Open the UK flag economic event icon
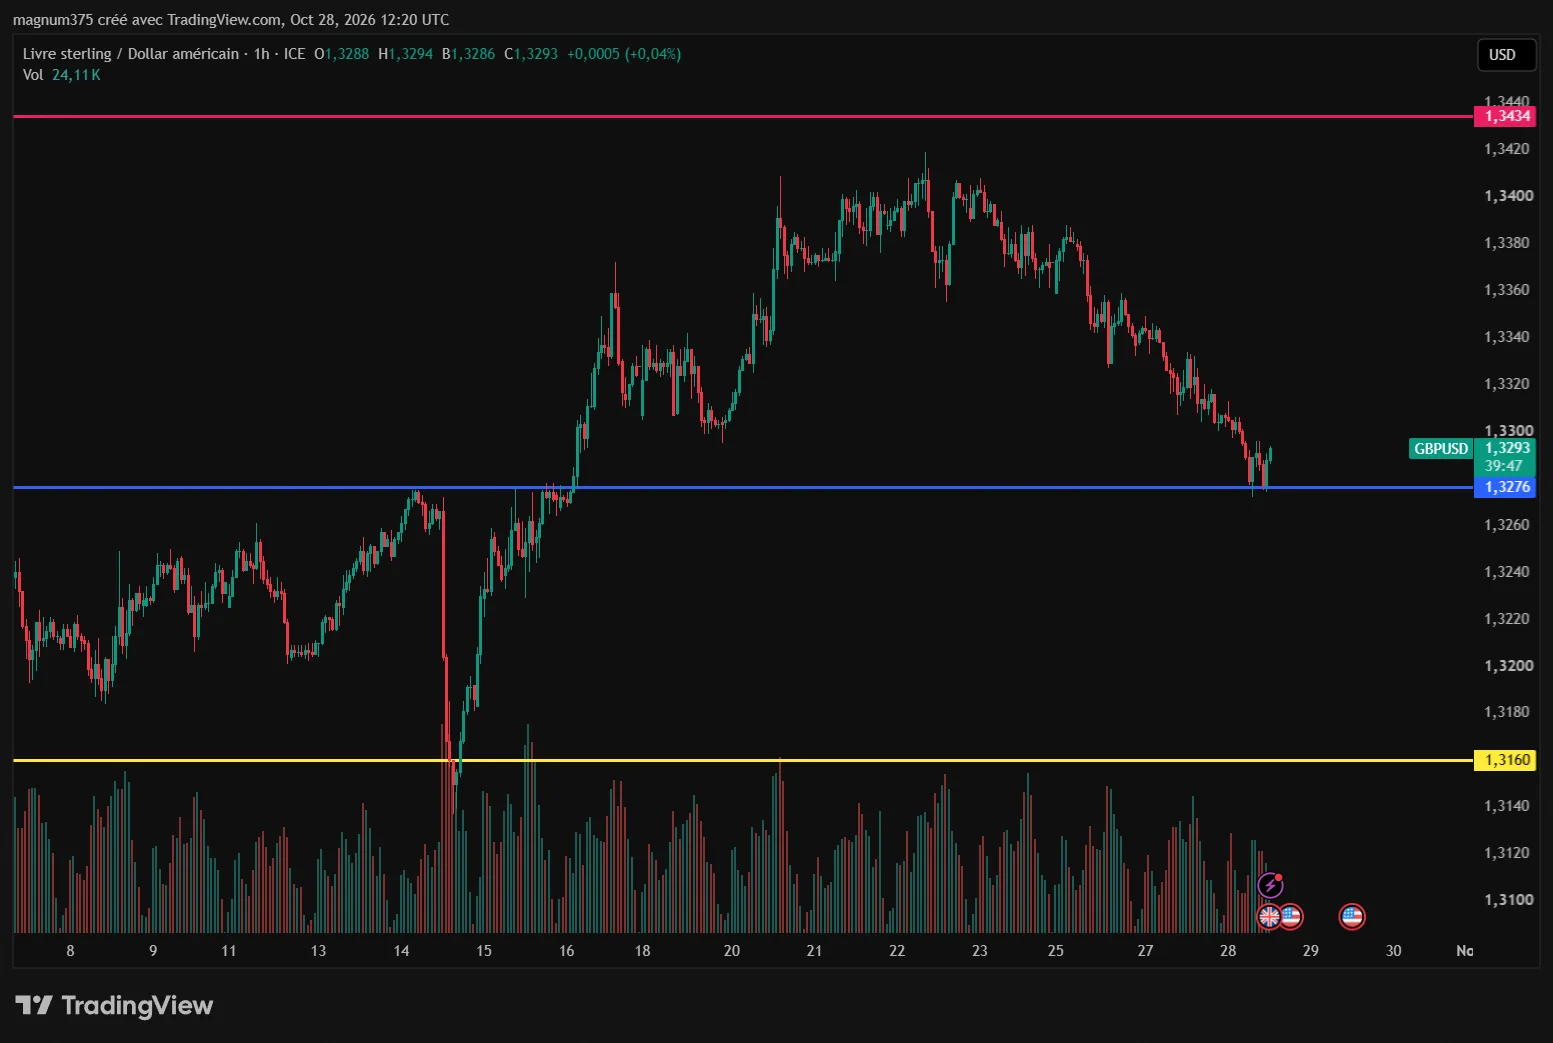Viewport: 1553px width, 1043px height. click(x=1269, y=916)
